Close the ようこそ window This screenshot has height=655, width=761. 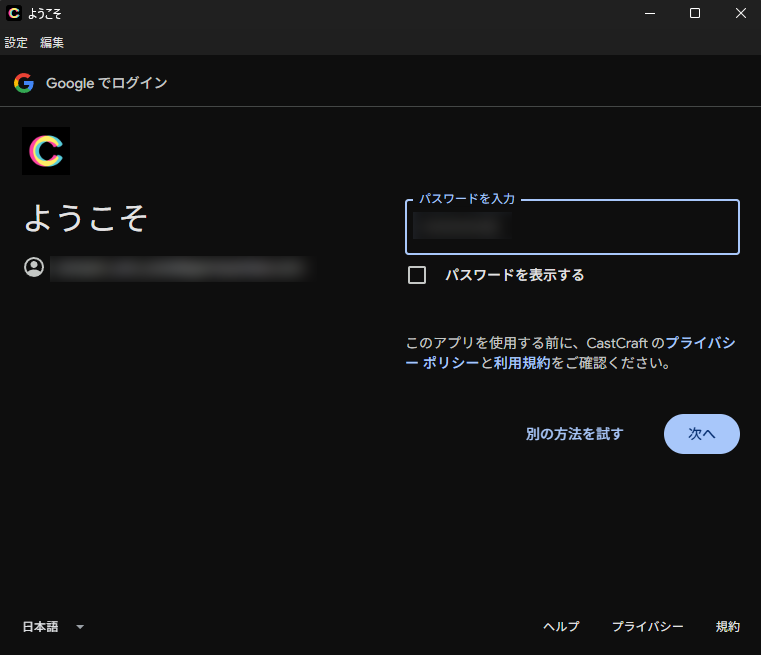[741, 13]
